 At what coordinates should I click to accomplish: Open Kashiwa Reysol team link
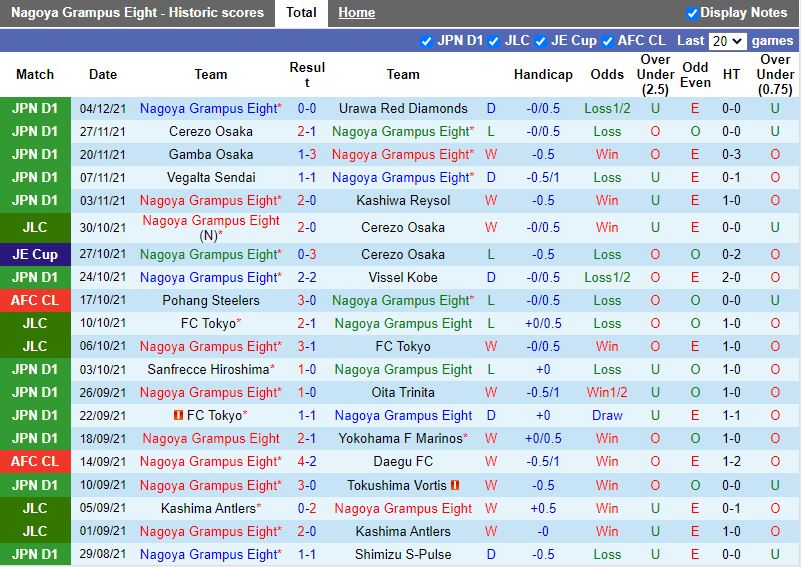(403, 200)
